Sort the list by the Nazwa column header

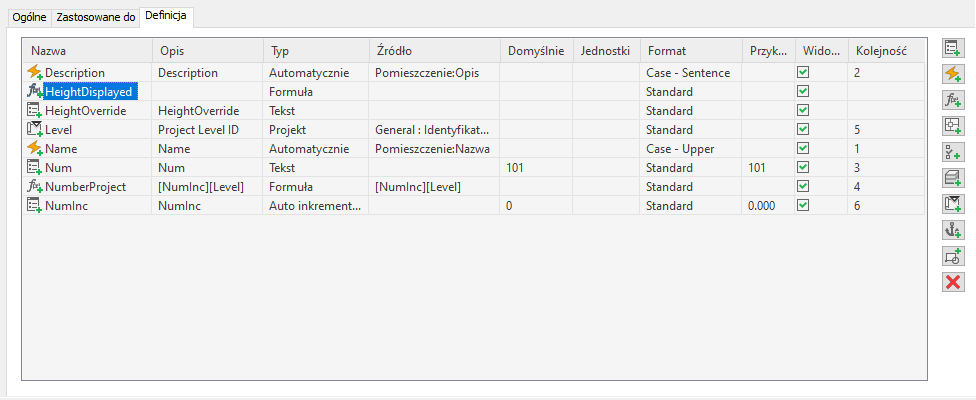click(87, 50)
